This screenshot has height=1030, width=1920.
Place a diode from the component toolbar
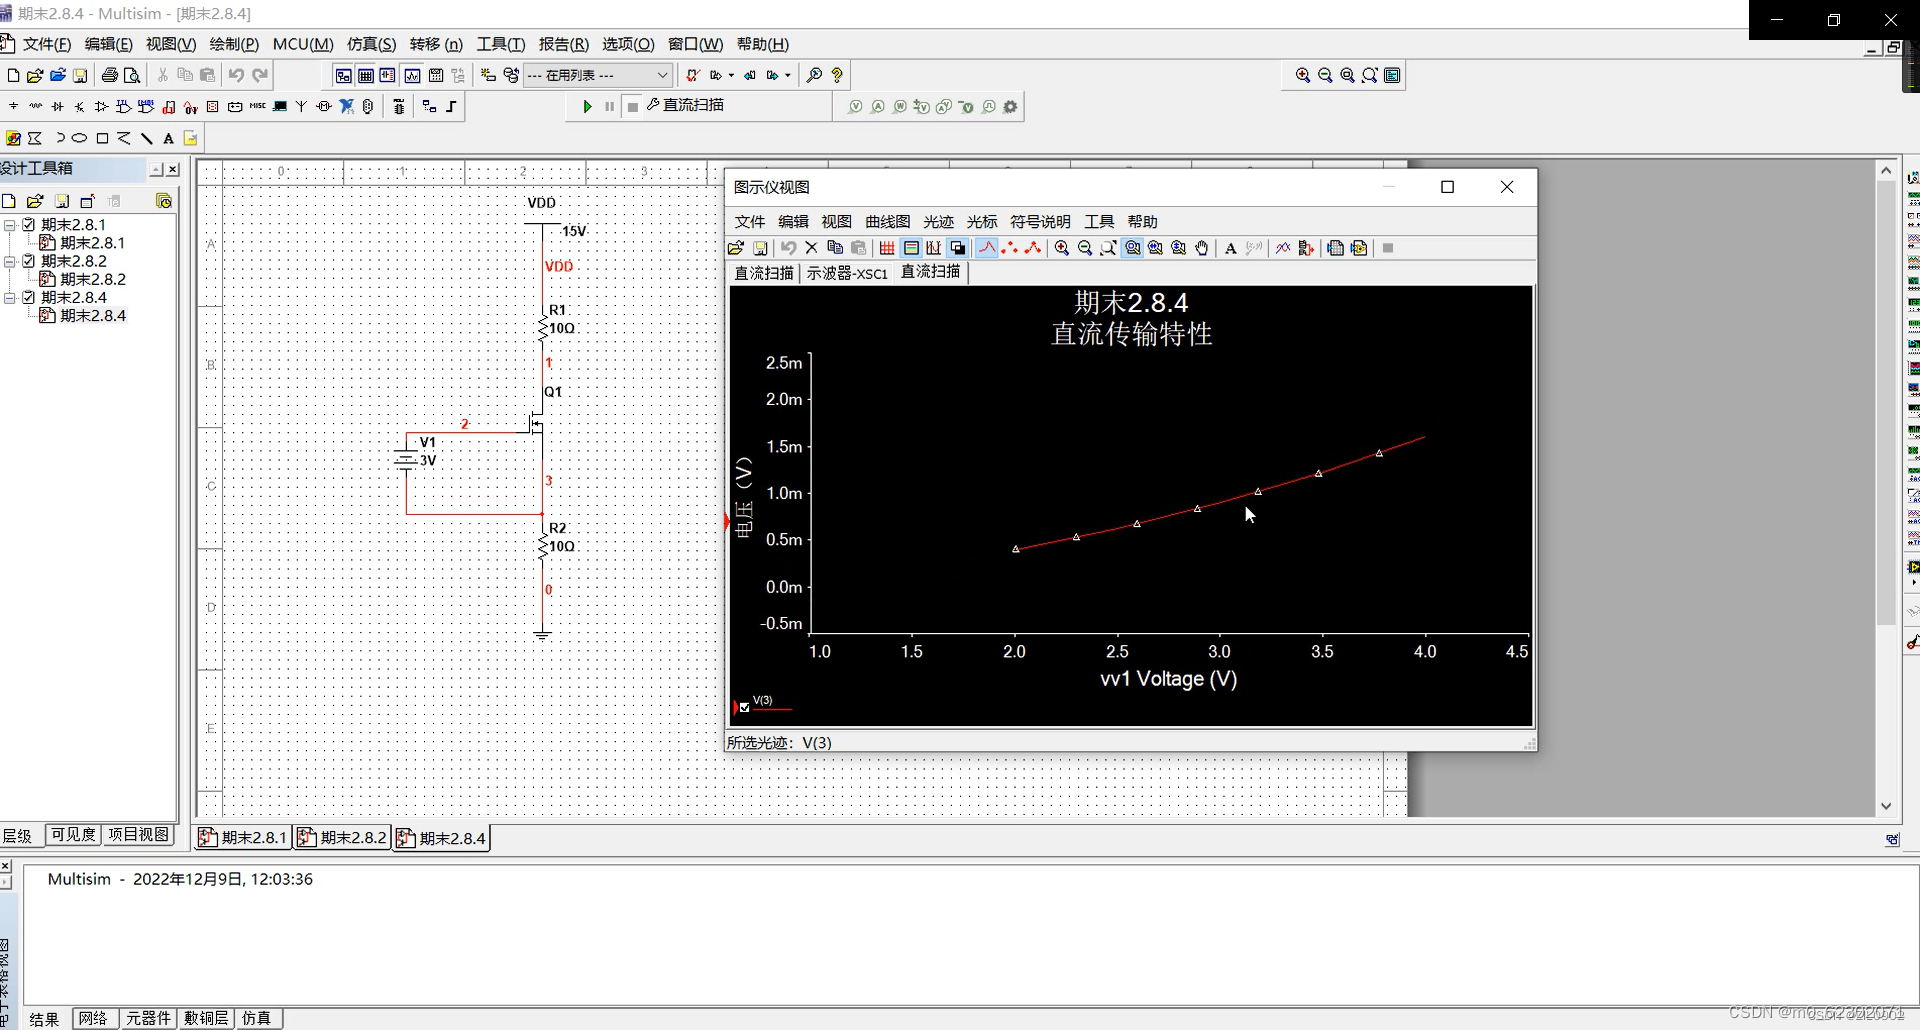(x=57, y=106)
